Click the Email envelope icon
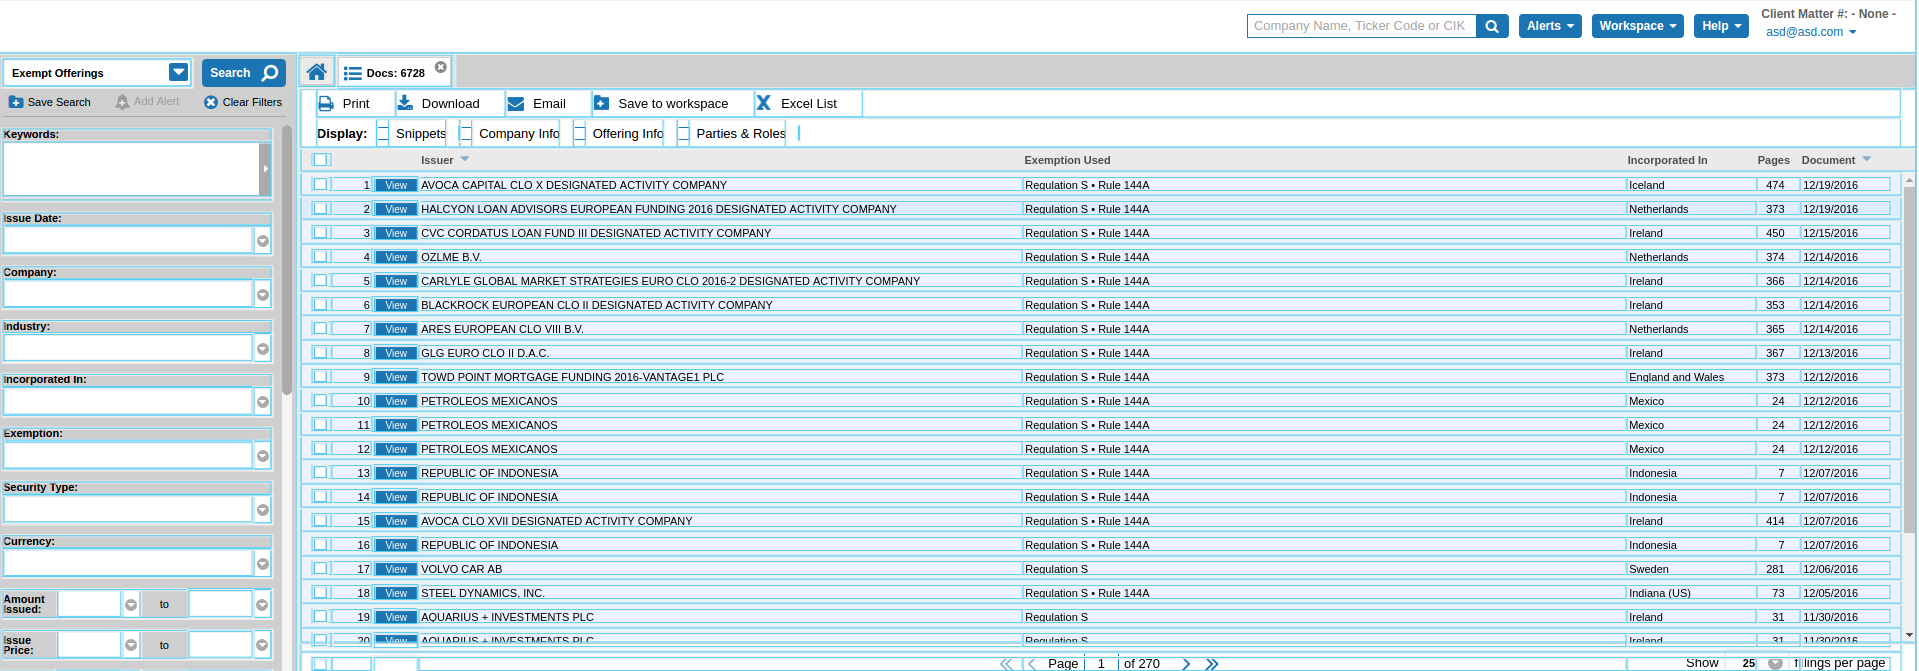Screen dimensions: 1919x671 coord(516,103)
